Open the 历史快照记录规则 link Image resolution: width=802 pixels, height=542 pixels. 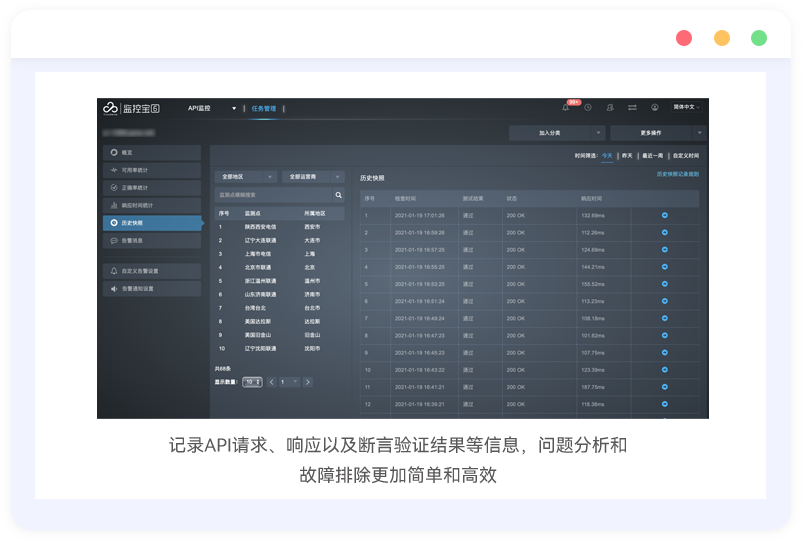(x=677, y=174)
